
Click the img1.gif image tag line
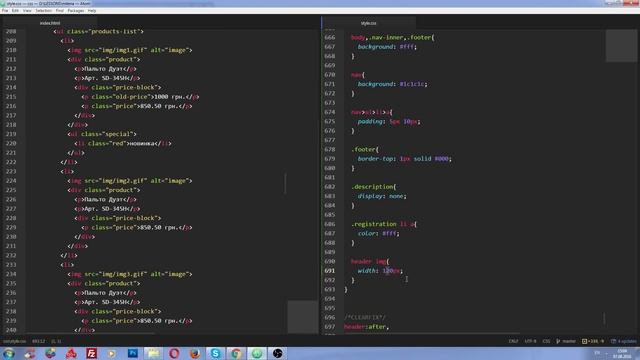click(x=130, y=50)
